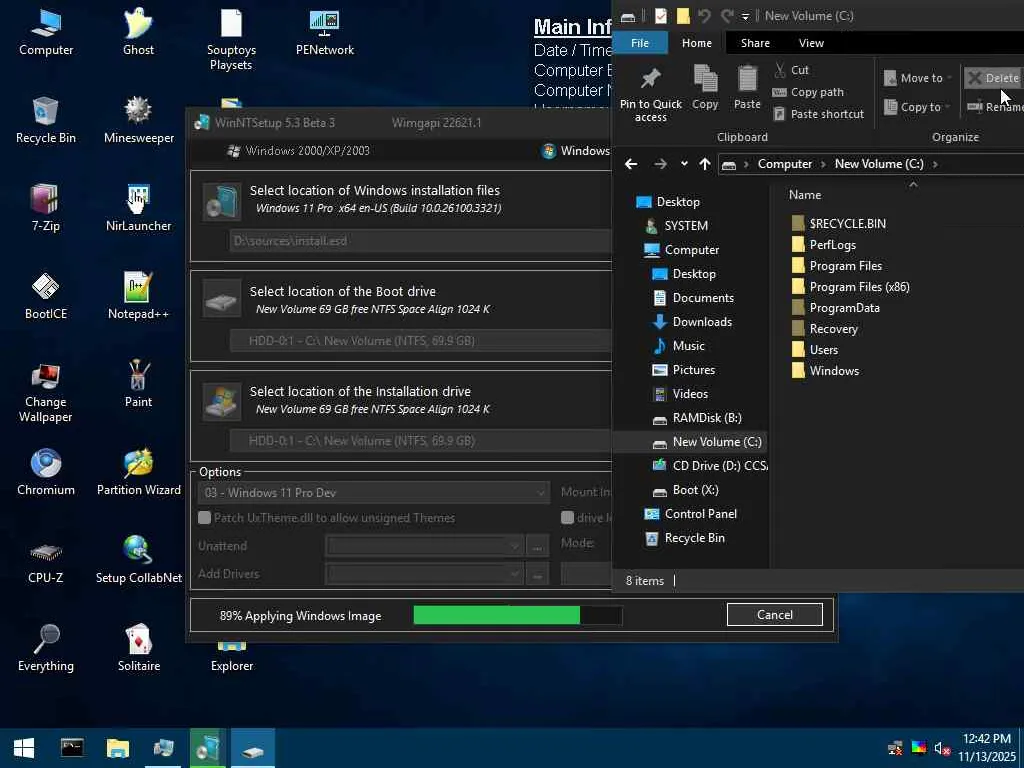Open the Copy to dropdown in ribbon
1024x768 pixels.
tap(918, 107)
